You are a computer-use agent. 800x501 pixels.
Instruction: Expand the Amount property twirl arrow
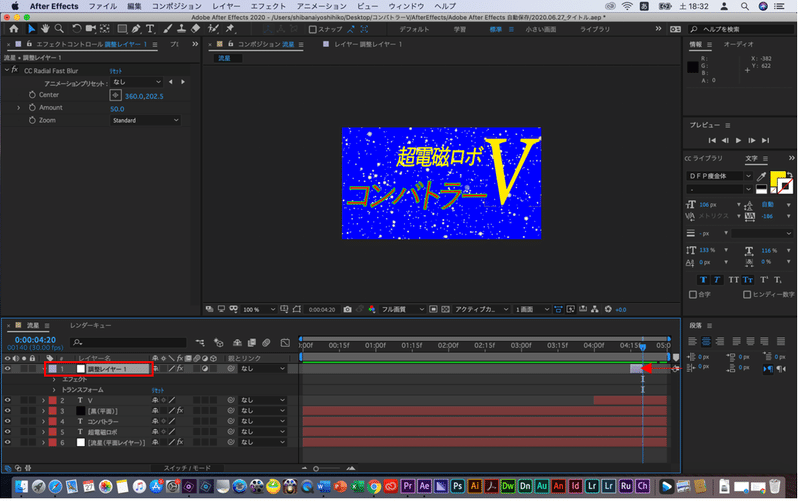19,108
